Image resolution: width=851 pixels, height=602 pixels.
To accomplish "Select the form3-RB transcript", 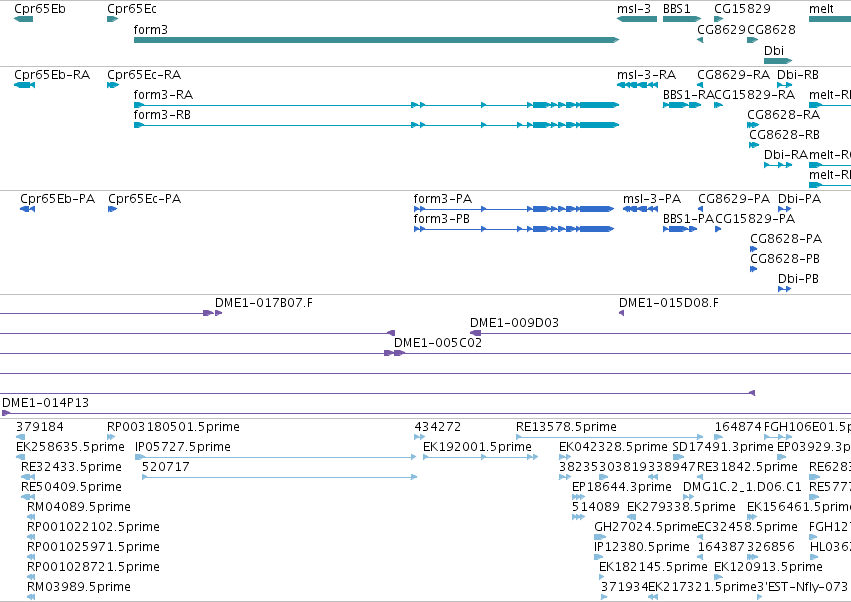I will coord(376,125).
